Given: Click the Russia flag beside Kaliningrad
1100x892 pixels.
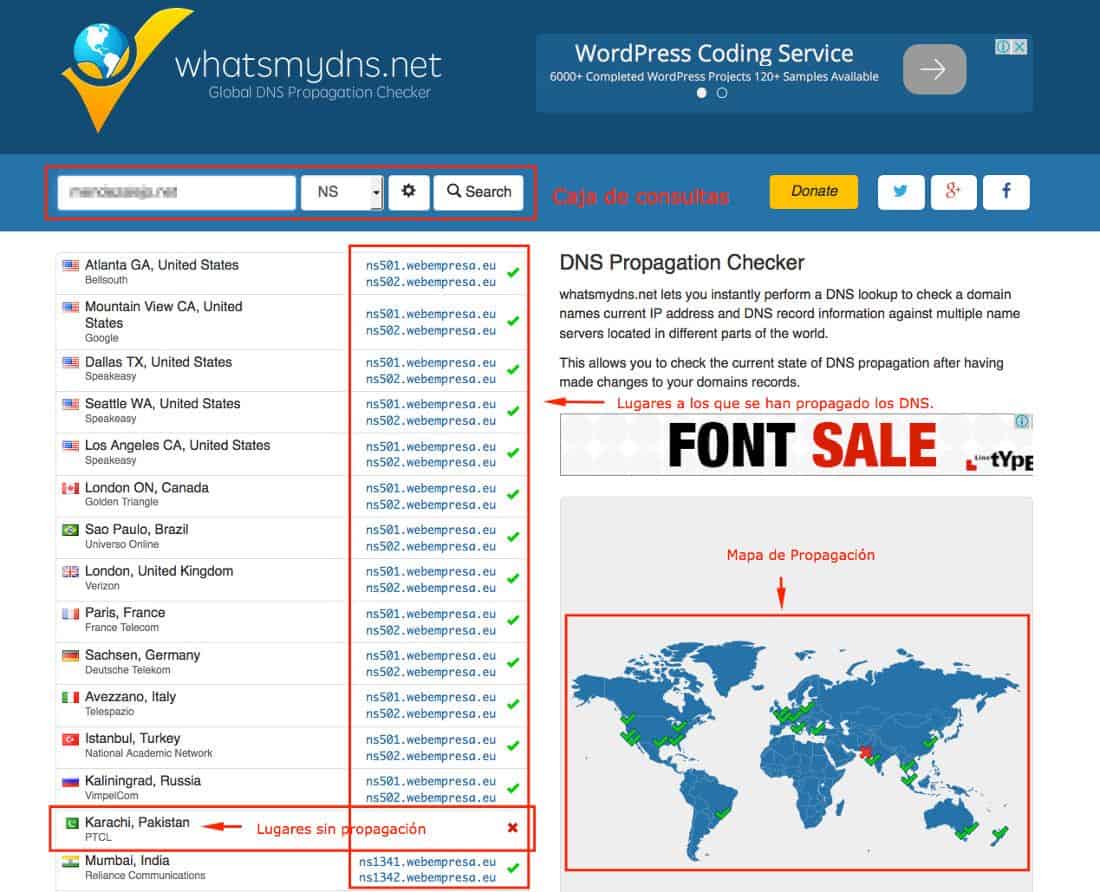Looking at the screenshot, I should click(70, 781).
